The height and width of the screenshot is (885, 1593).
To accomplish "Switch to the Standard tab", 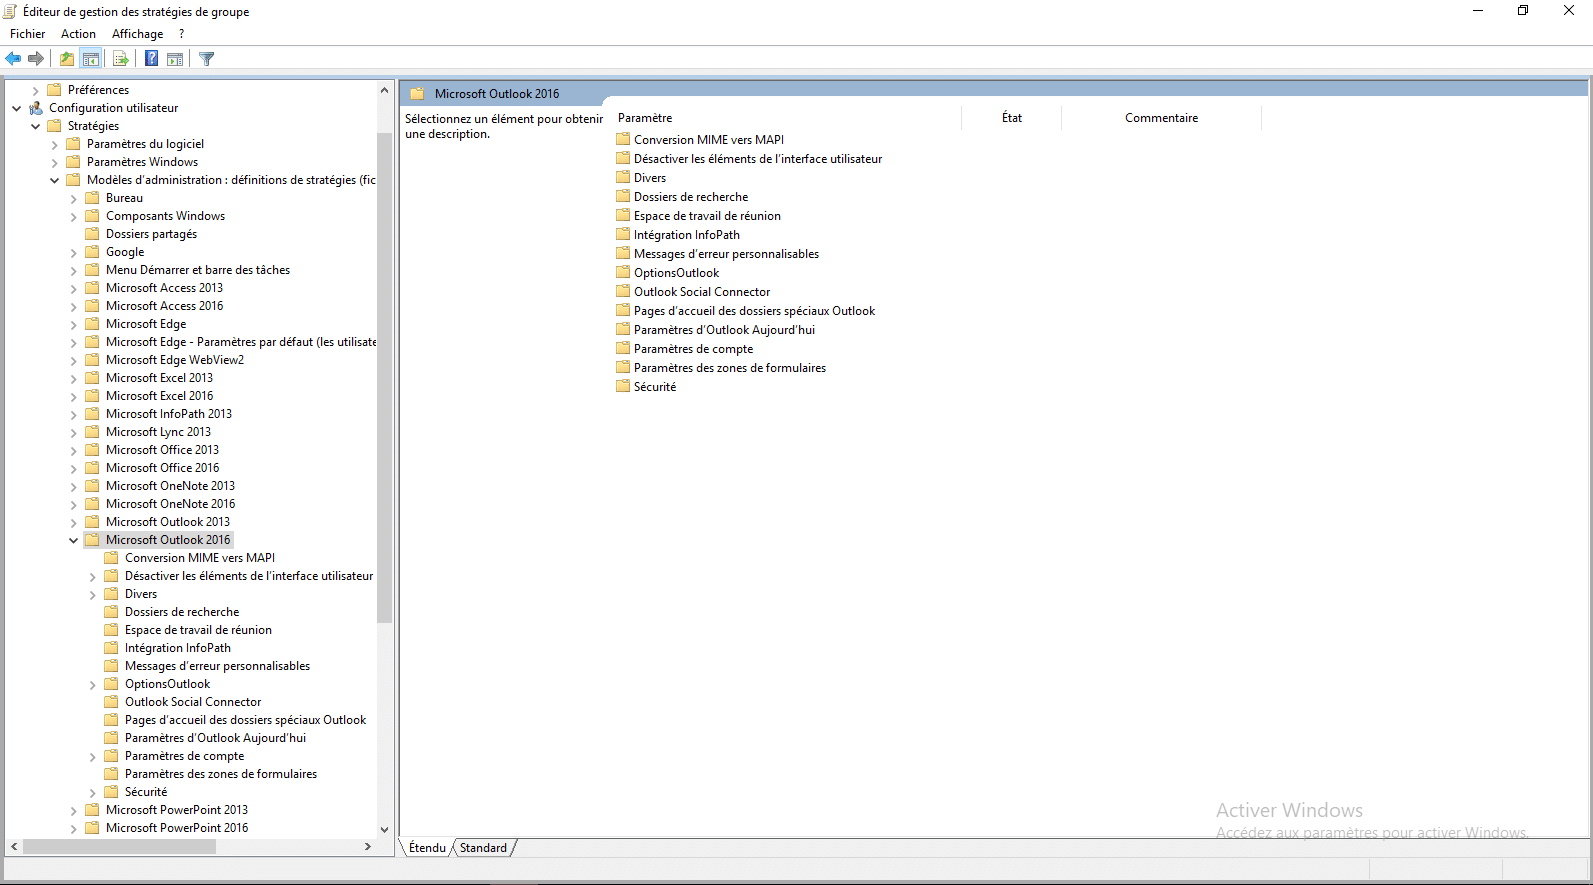I will click(483, 848).
